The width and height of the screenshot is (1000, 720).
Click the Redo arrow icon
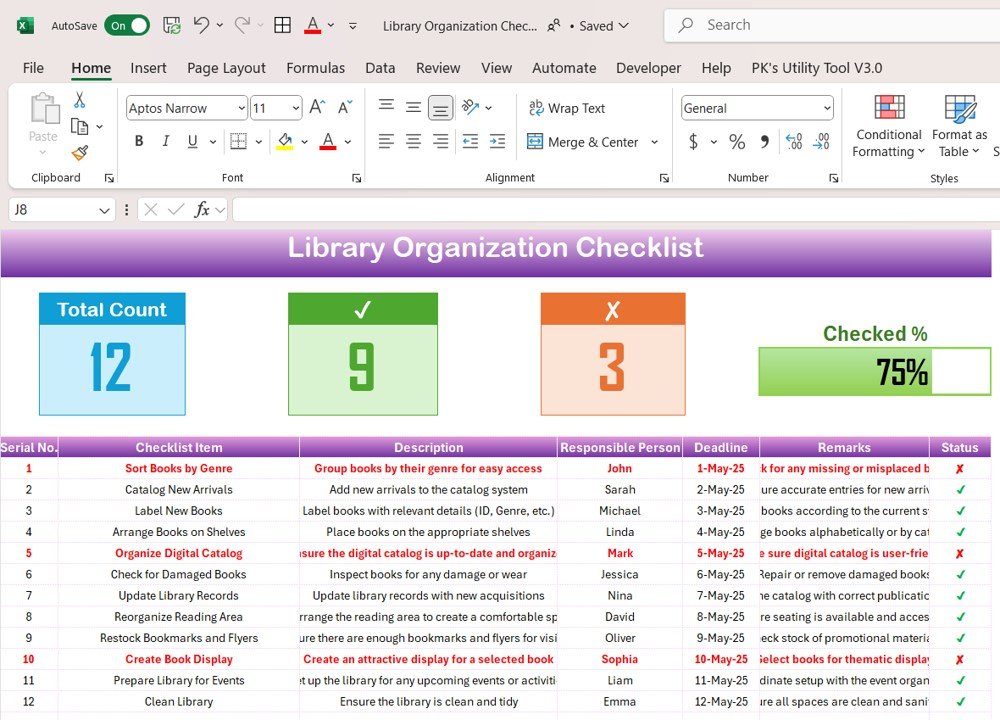(x=242, y=26)
